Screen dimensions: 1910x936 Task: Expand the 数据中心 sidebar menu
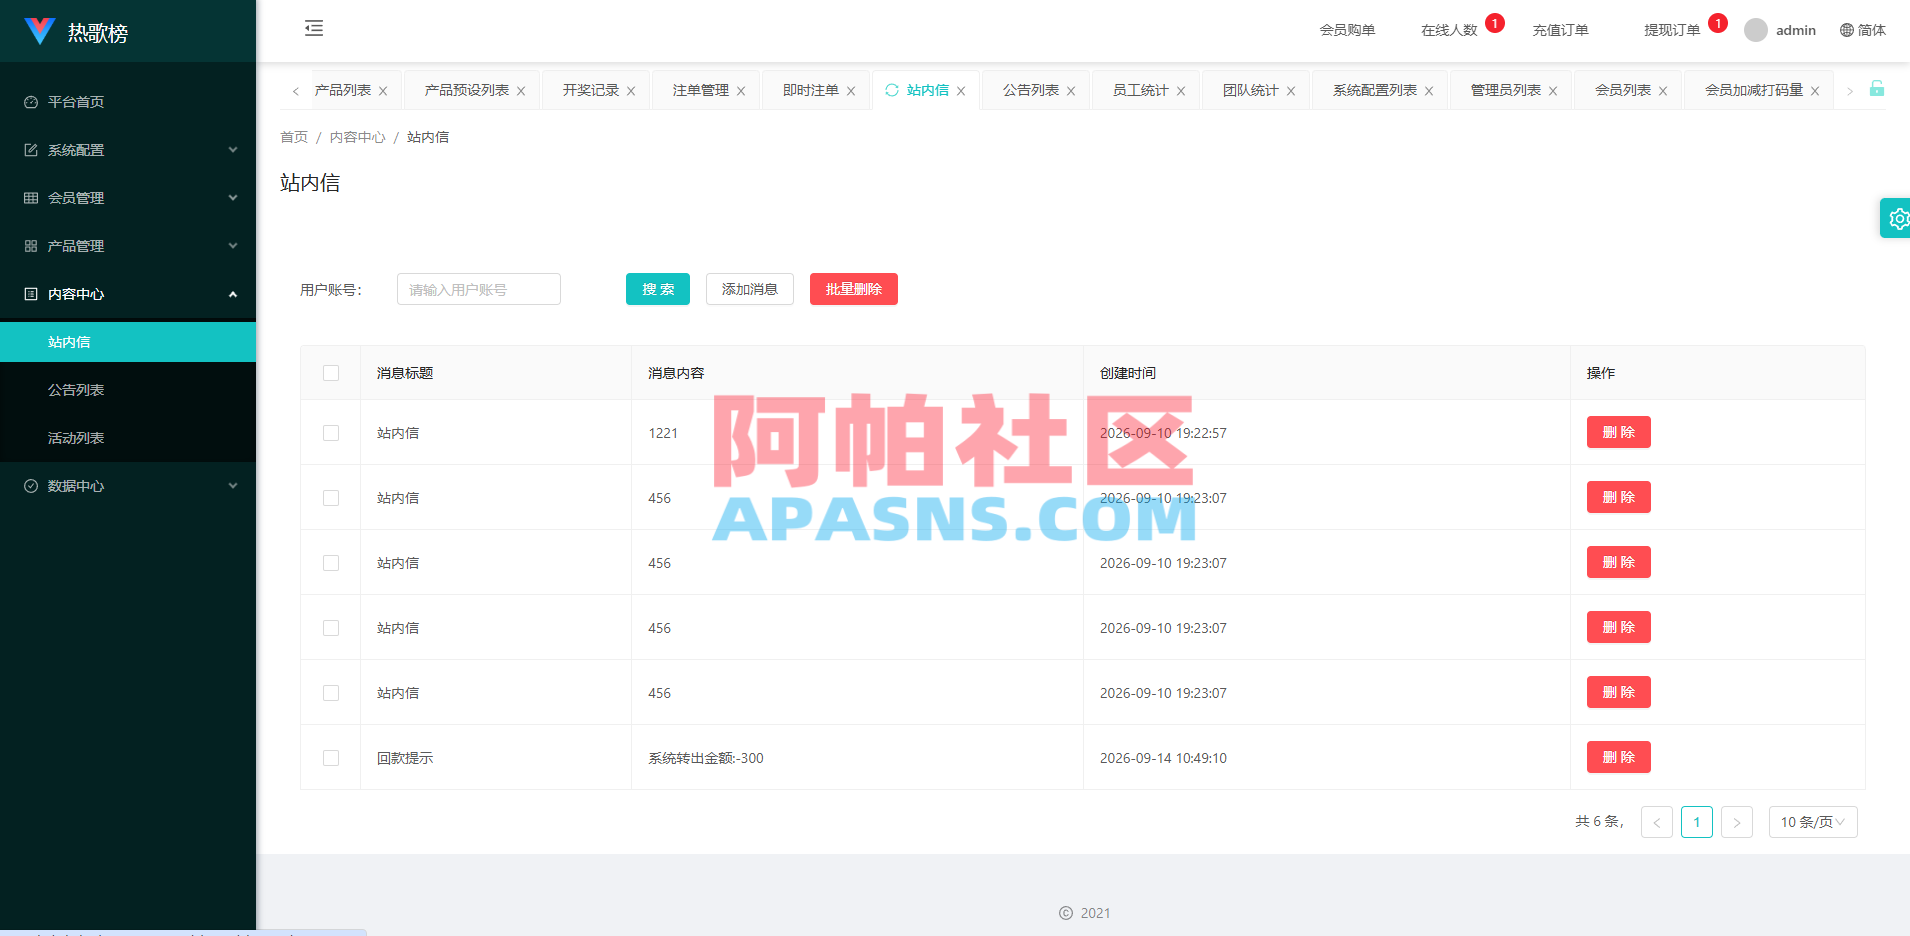(x=128, y=486)
